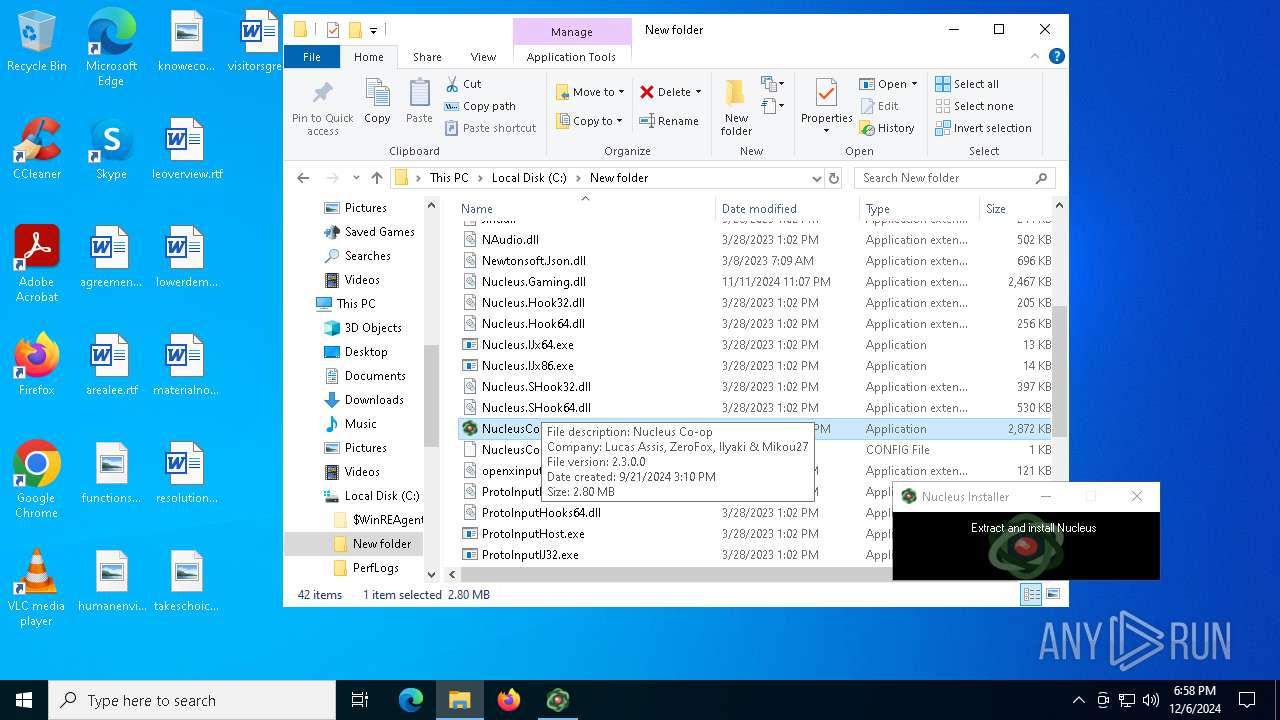The height and width of the screenshot is (720, 1280).
Task: Select the Home ribbon tab
Action: tap(368, 57)
